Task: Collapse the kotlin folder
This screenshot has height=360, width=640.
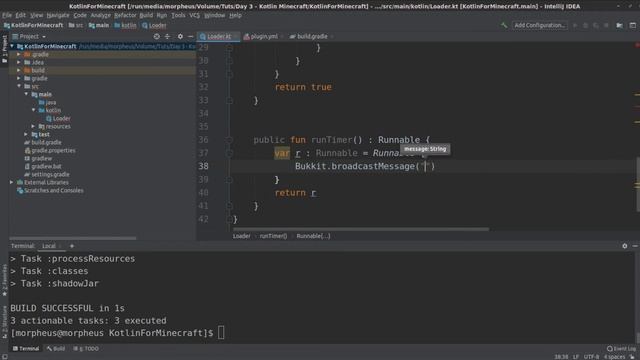Action: click(34, 110)
